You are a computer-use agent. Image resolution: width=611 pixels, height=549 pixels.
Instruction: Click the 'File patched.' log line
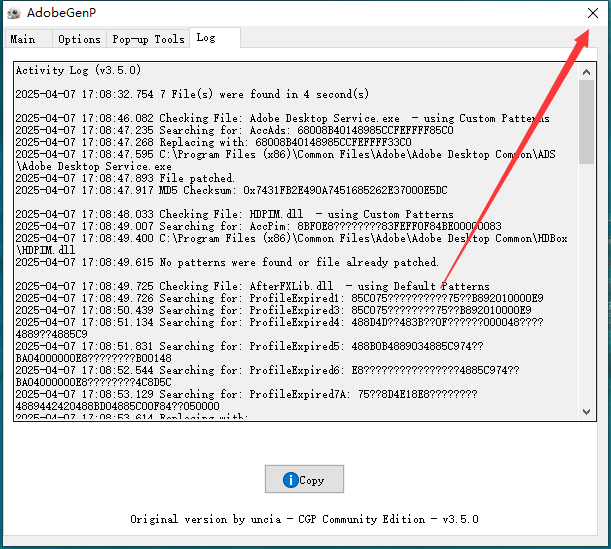pos(125,178)
